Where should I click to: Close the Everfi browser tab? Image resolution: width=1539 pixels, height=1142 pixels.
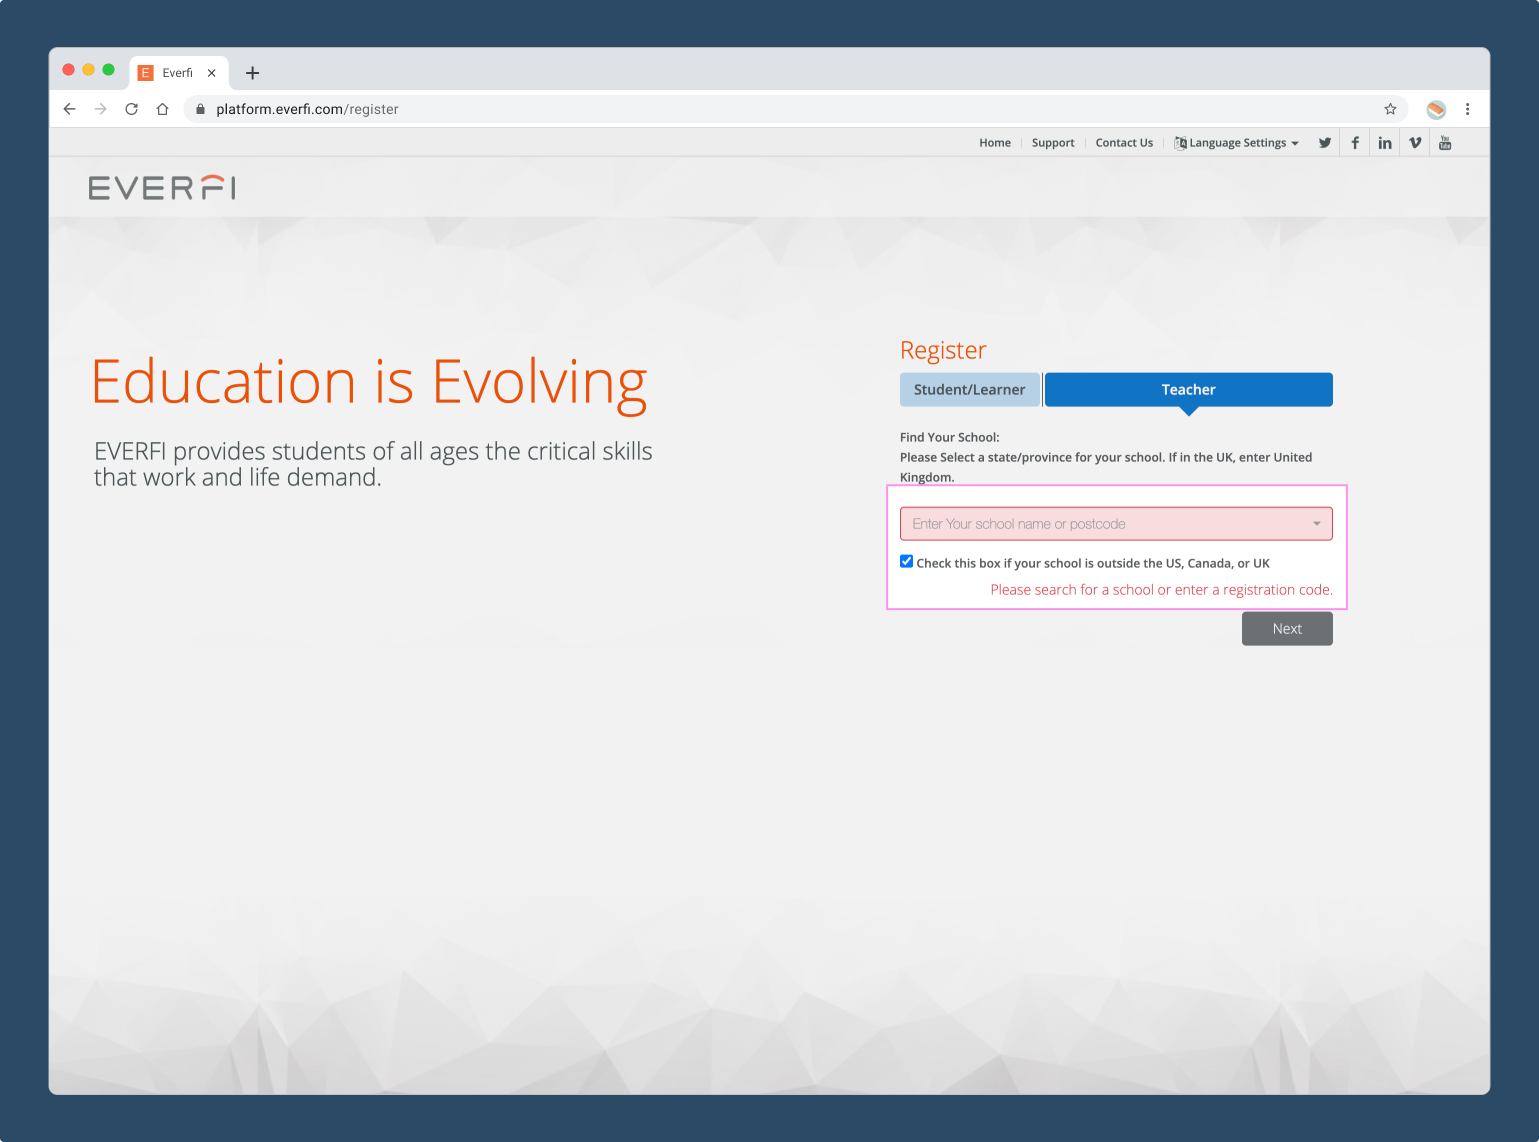tap(211, 73)
